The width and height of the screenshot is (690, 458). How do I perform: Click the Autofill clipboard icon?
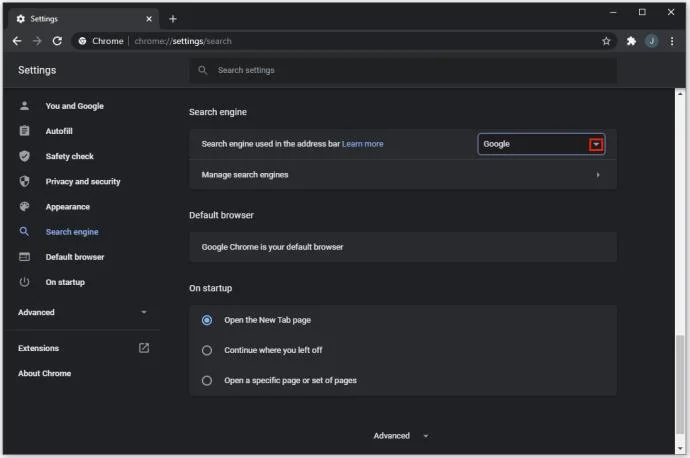click(25, 131)
